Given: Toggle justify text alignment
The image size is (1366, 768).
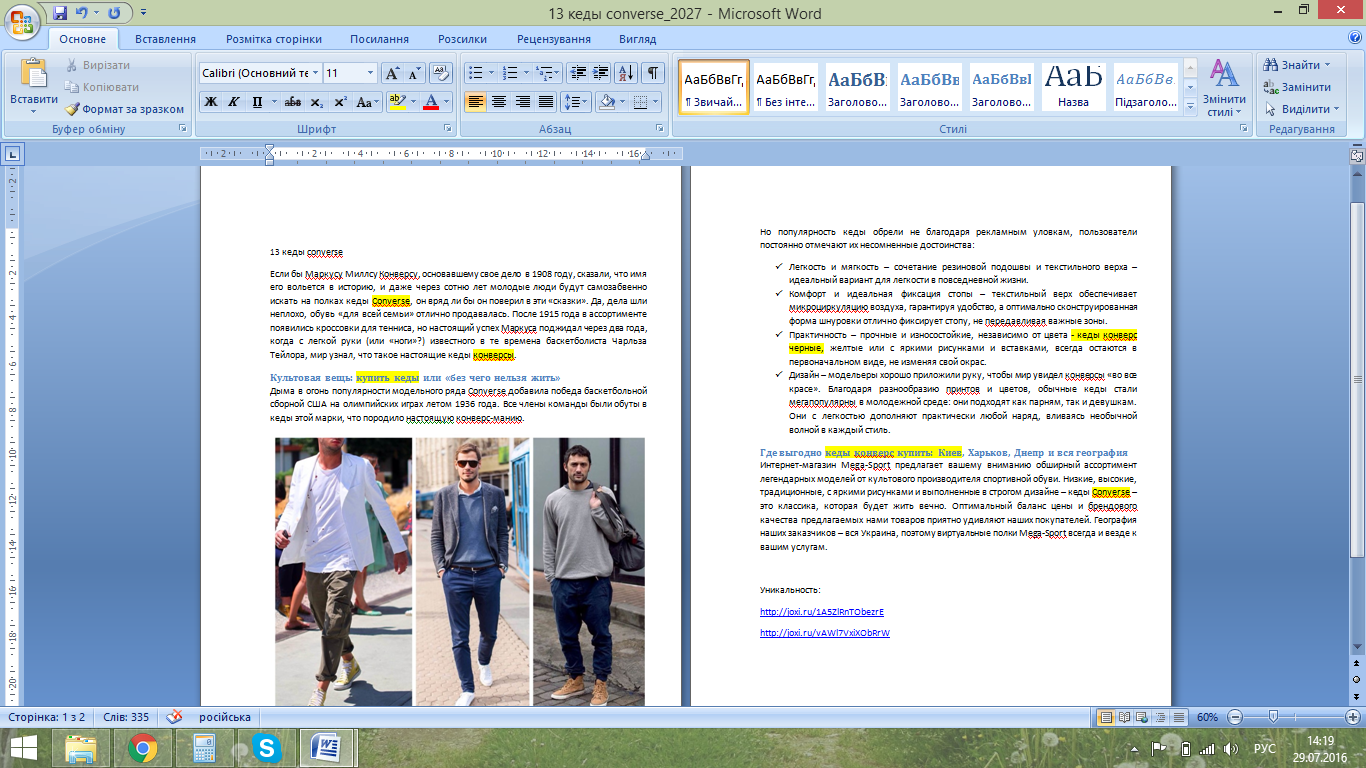Looking at the screenshot, I should coord(546,102).
